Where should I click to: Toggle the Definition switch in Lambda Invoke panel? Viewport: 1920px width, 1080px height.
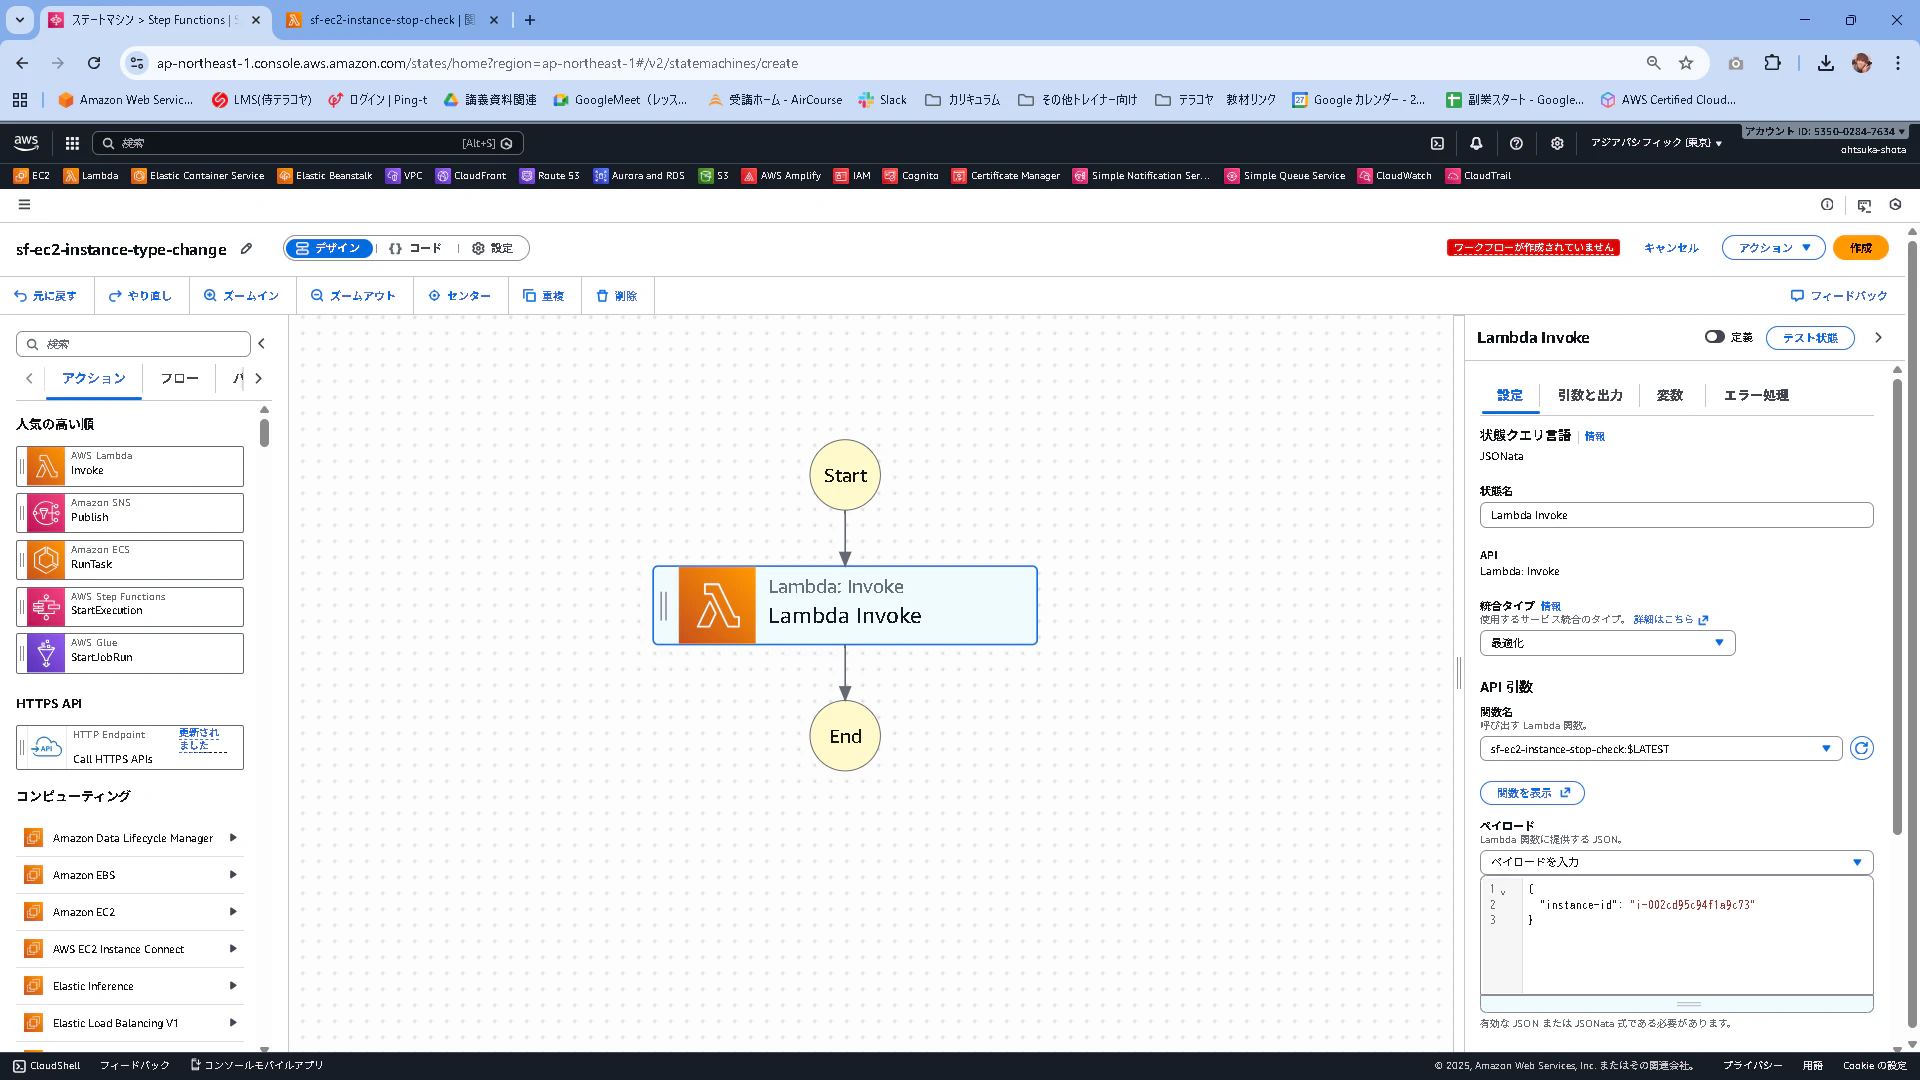pos(1715,337)
